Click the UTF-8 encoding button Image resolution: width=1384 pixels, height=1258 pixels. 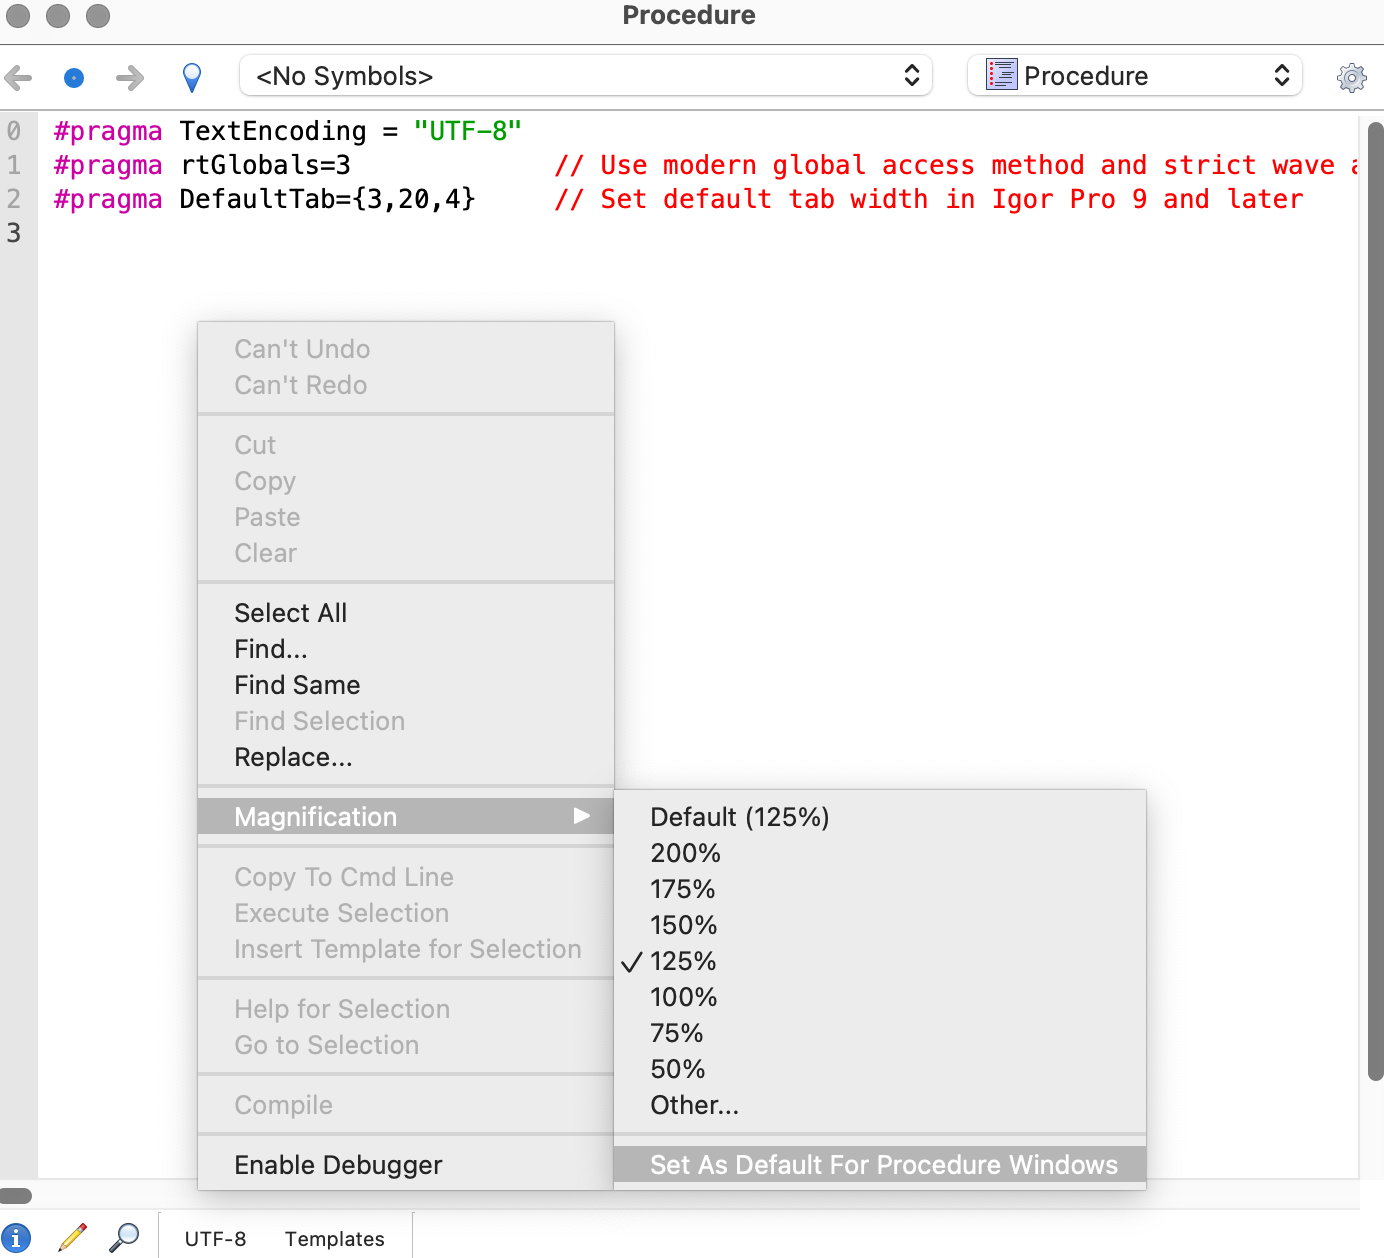pyautogui.click(x=215, y=1239)
